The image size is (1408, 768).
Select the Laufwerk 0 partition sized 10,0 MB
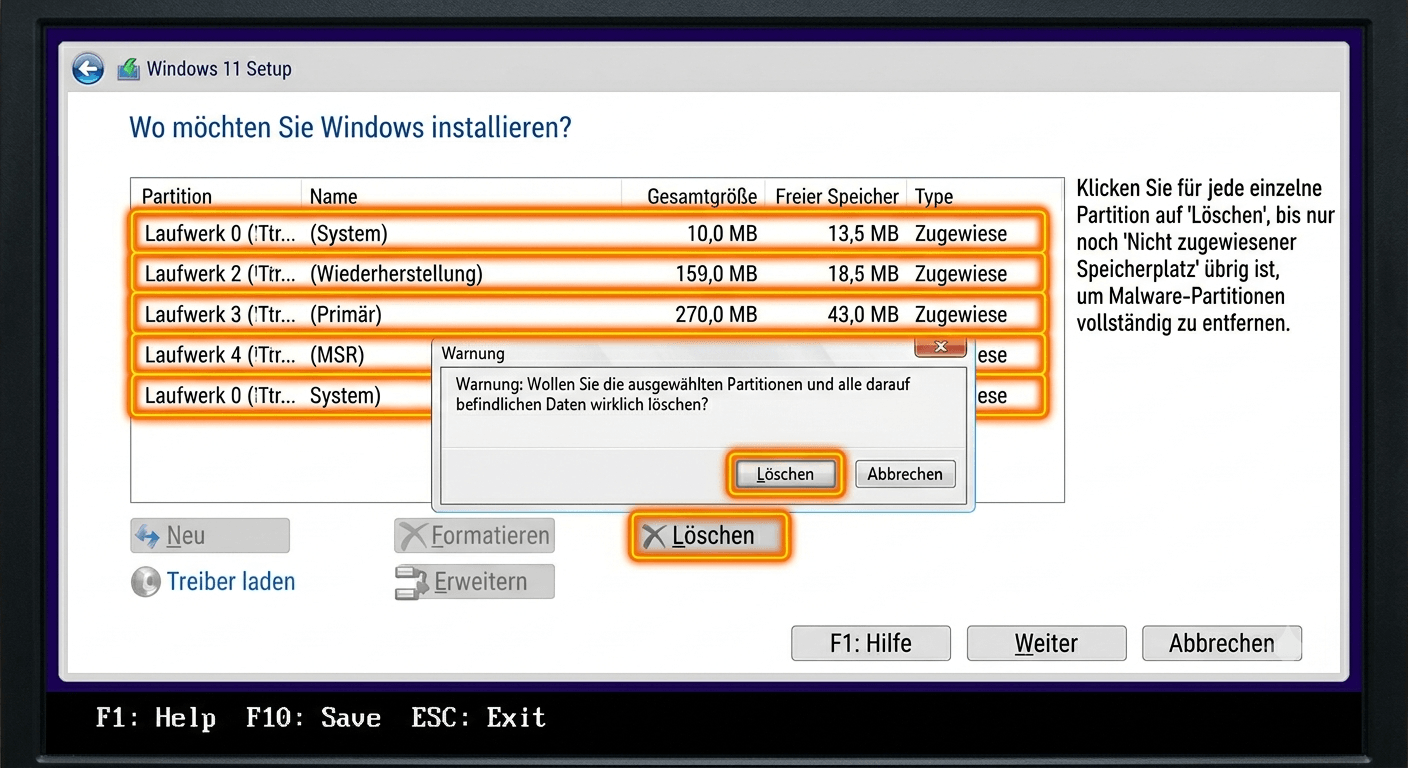[x=589, y=234]
